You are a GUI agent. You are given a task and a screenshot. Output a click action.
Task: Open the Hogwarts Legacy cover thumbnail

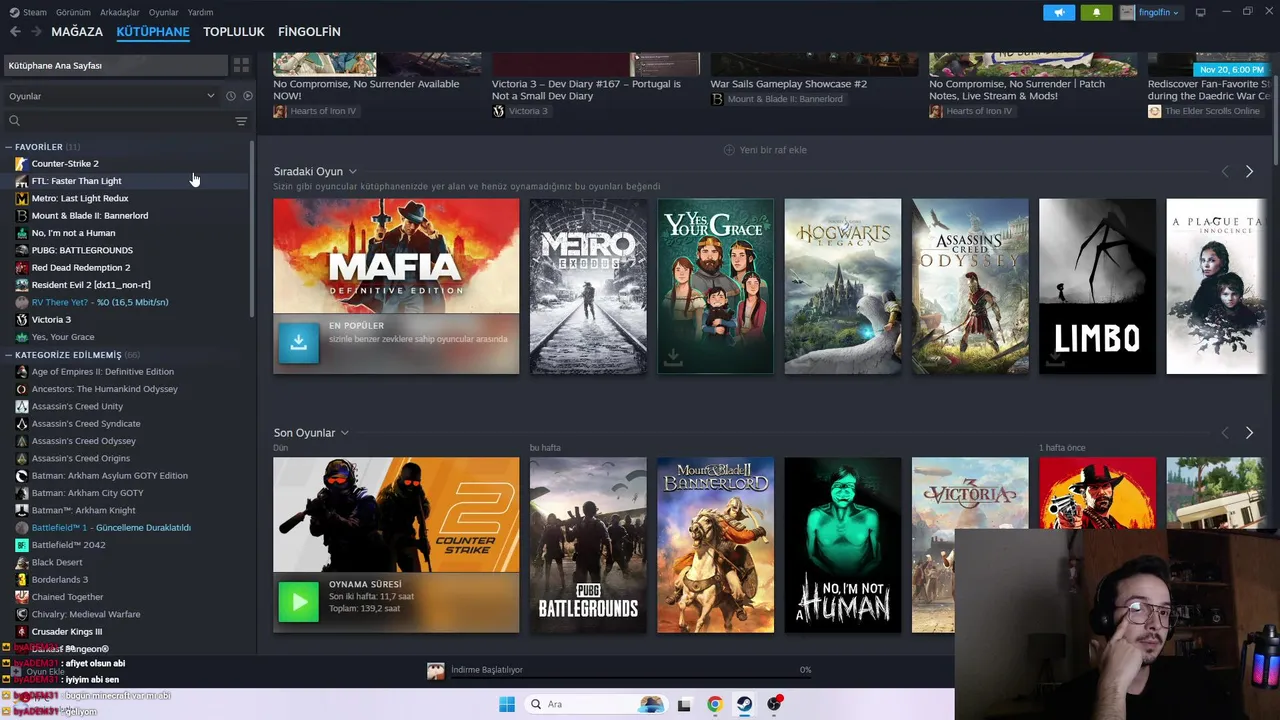tap(842, 286)
